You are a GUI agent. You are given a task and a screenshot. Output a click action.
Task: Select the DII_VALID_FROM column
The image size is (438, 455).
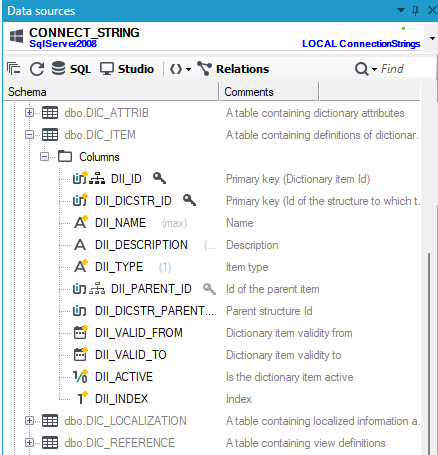tap(139, 333)
